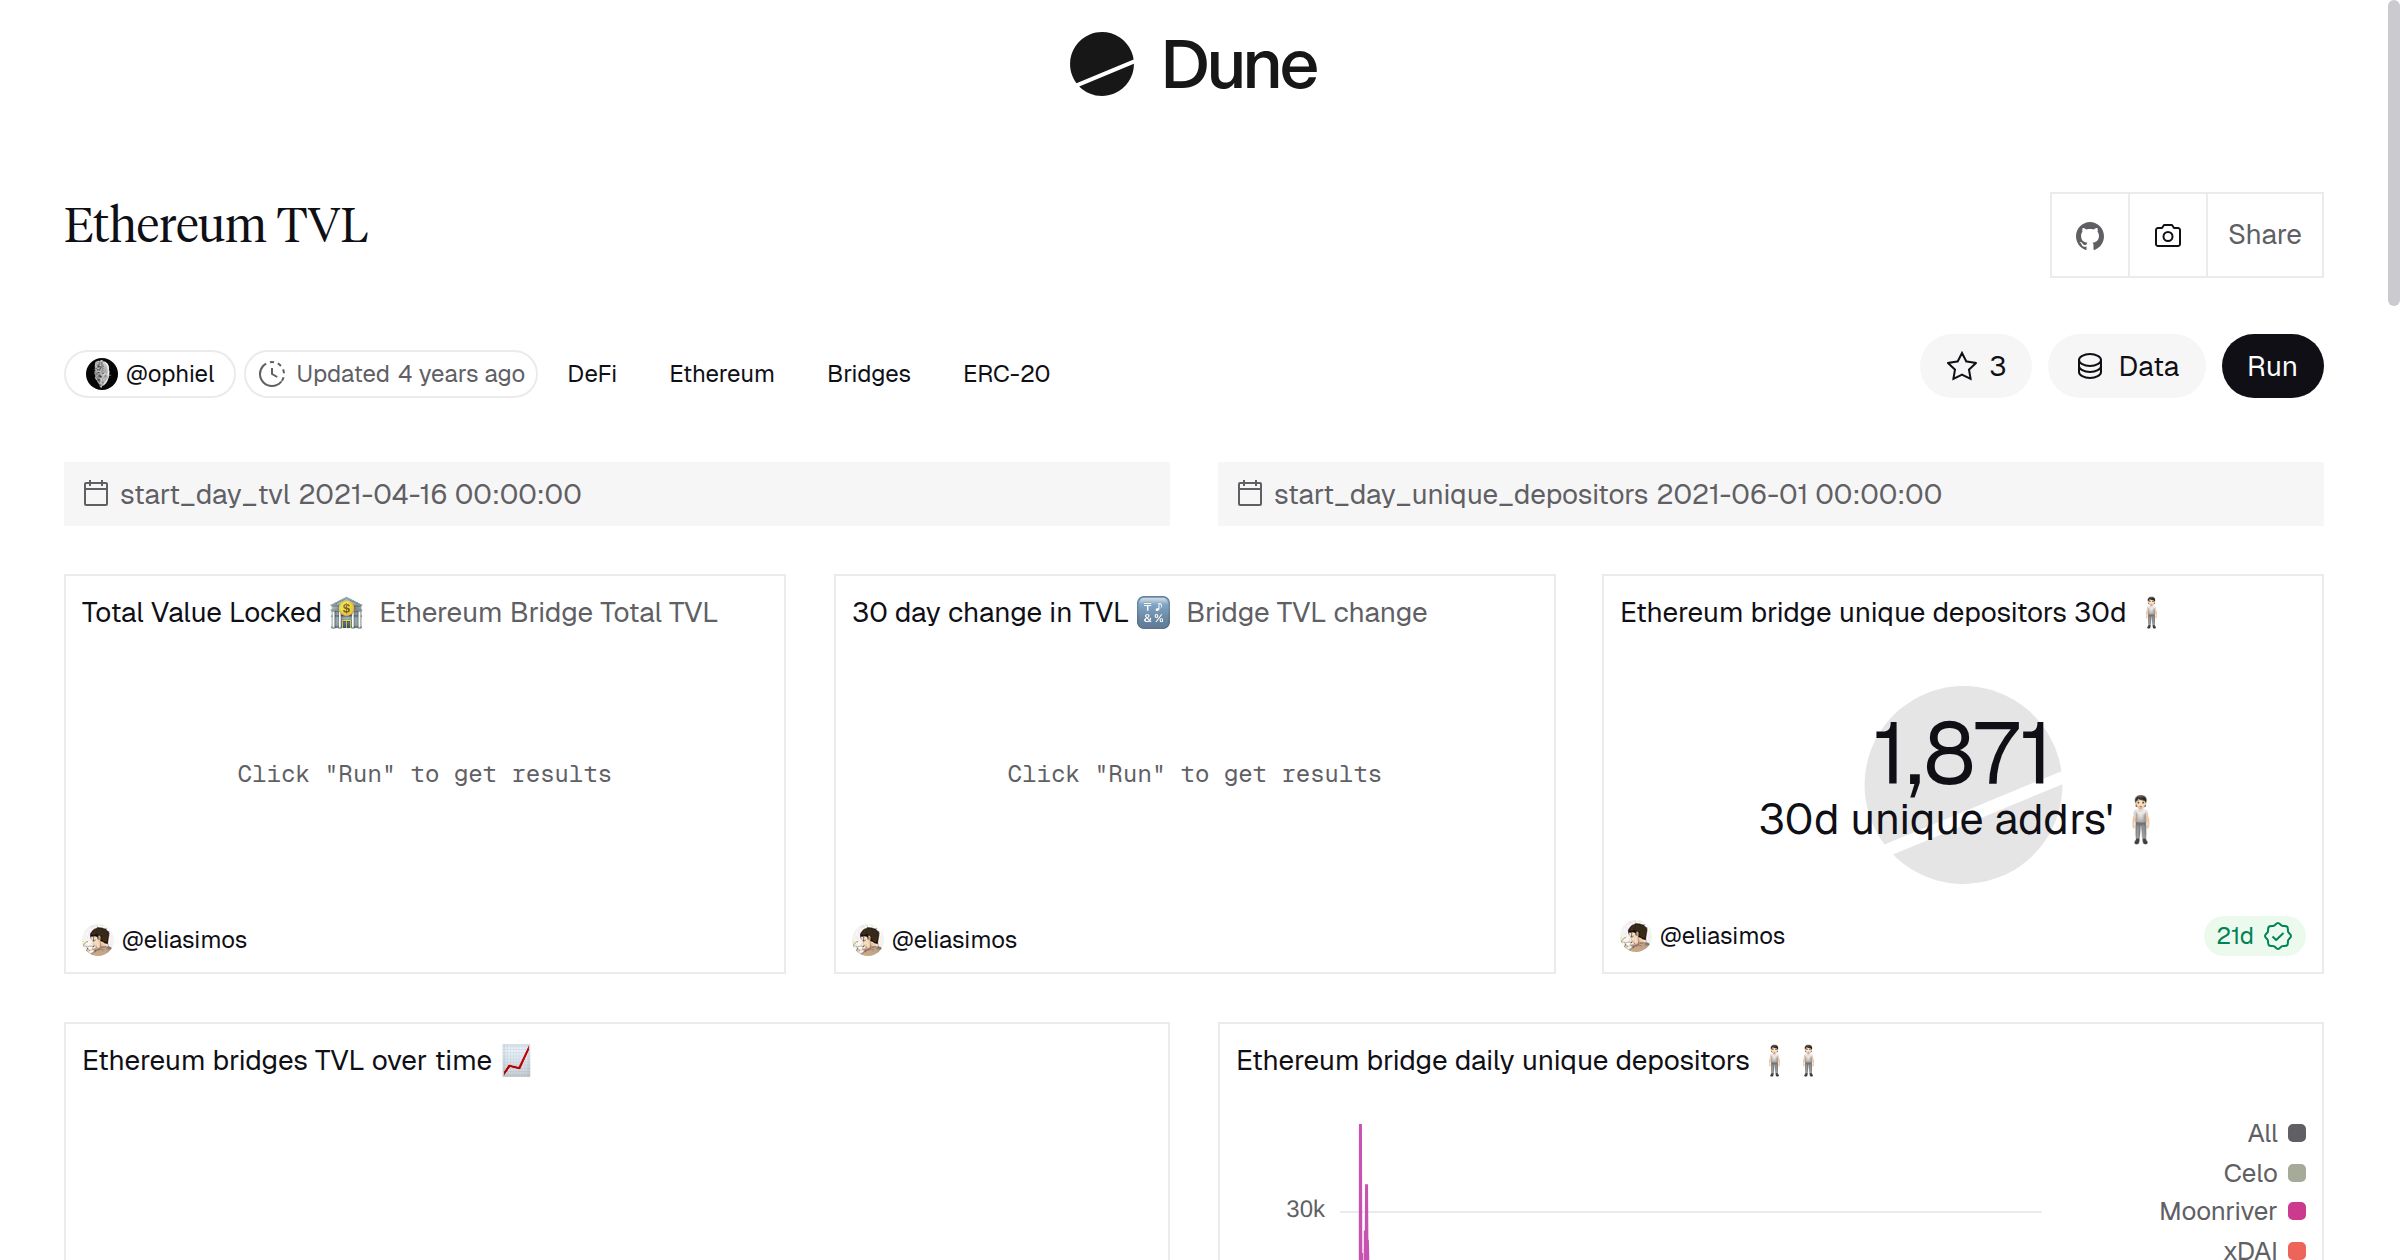Screen dimensions: 2400x1260
Task: Star the dashboard using the star icon
Action: click(1962, 366)
